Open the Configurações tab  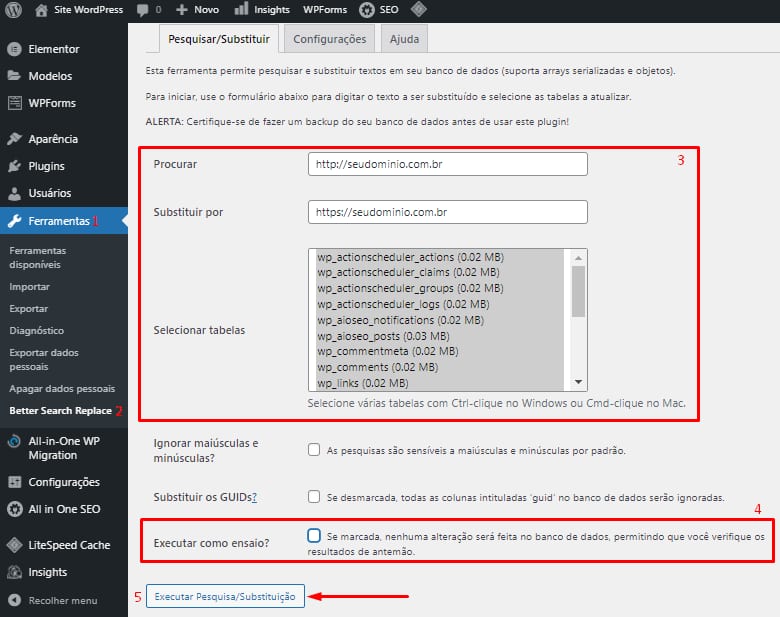(329, 39)
